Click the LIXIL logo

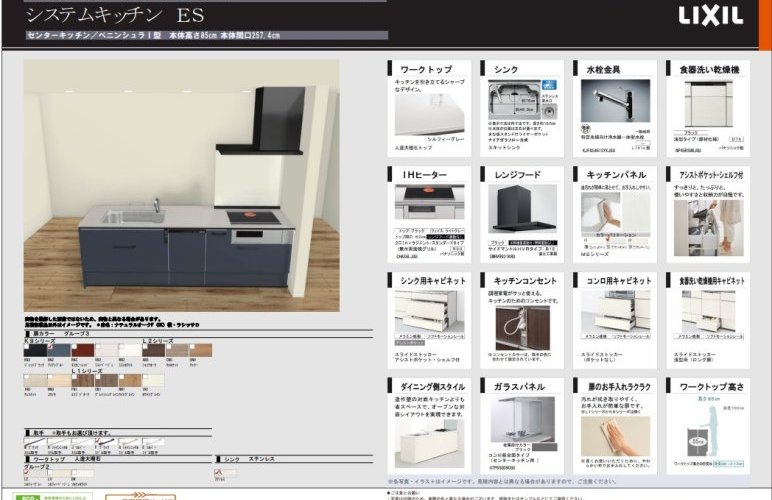(710, 16)
